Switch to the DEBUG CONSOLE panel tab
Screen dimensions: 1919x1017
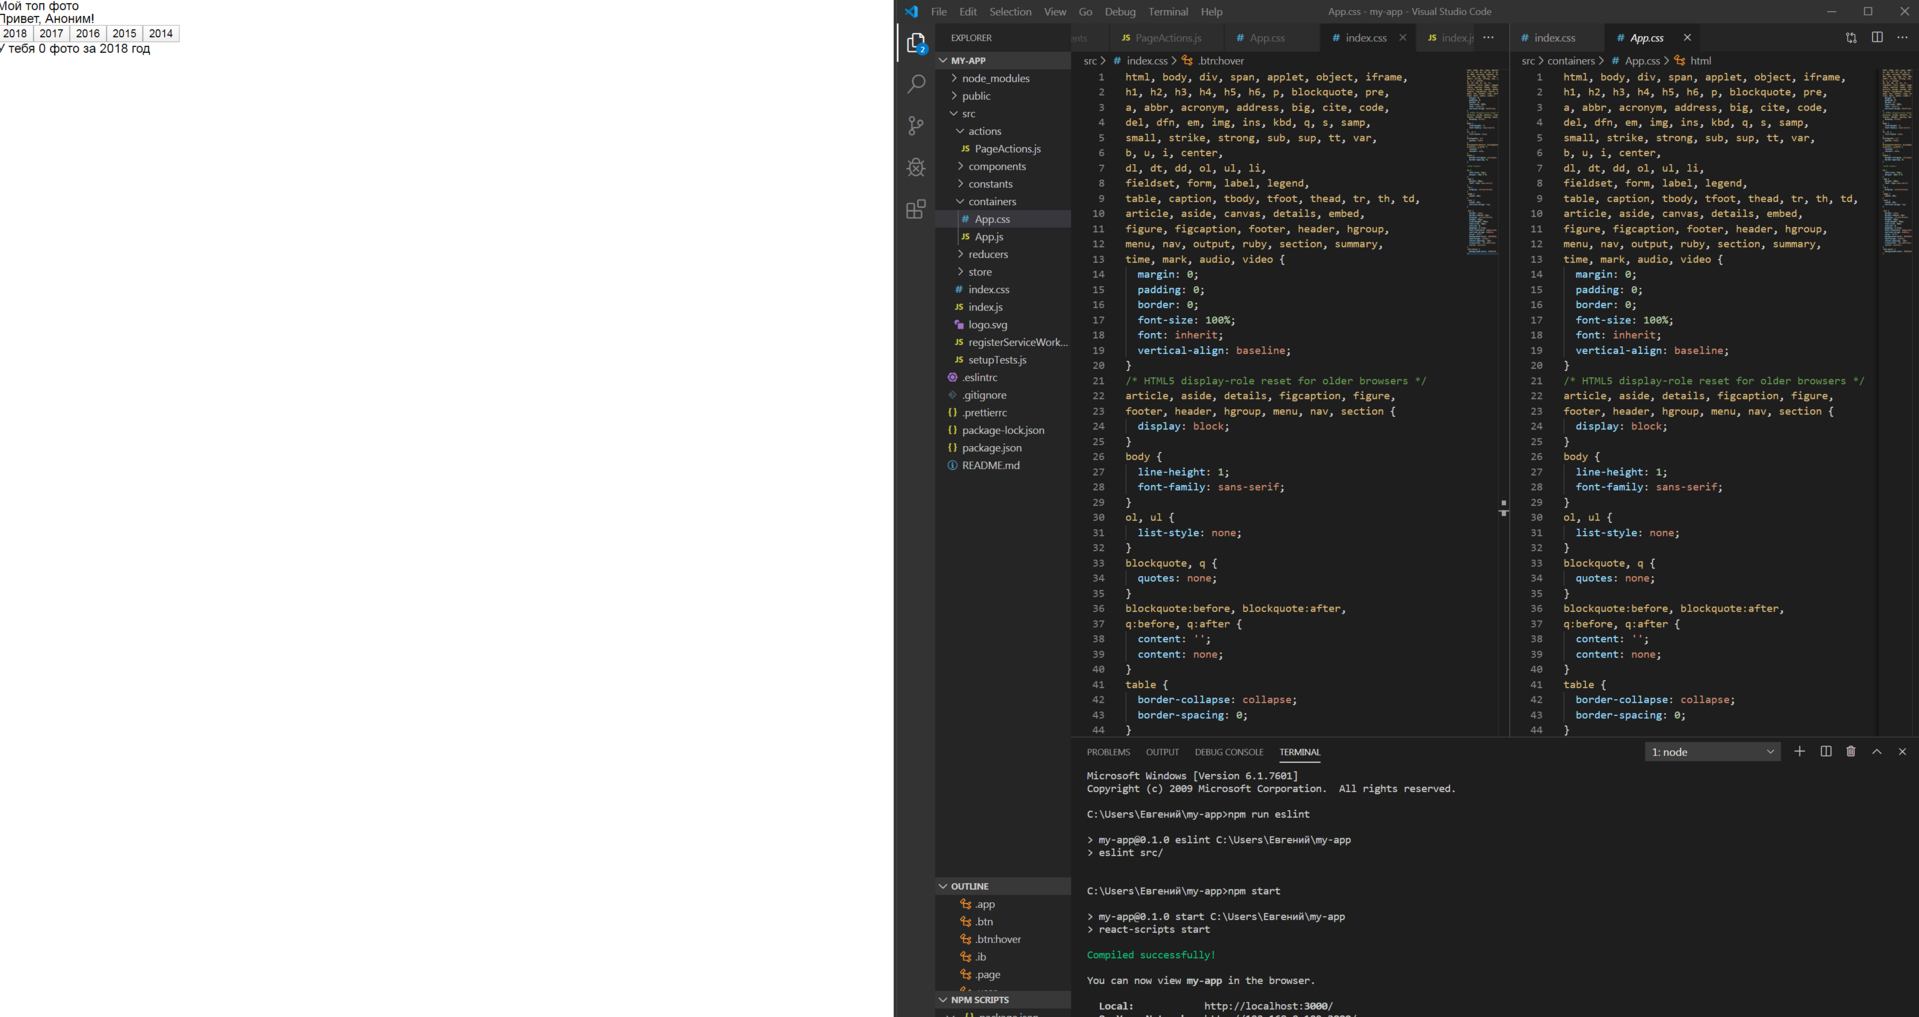pos(1229,752)
